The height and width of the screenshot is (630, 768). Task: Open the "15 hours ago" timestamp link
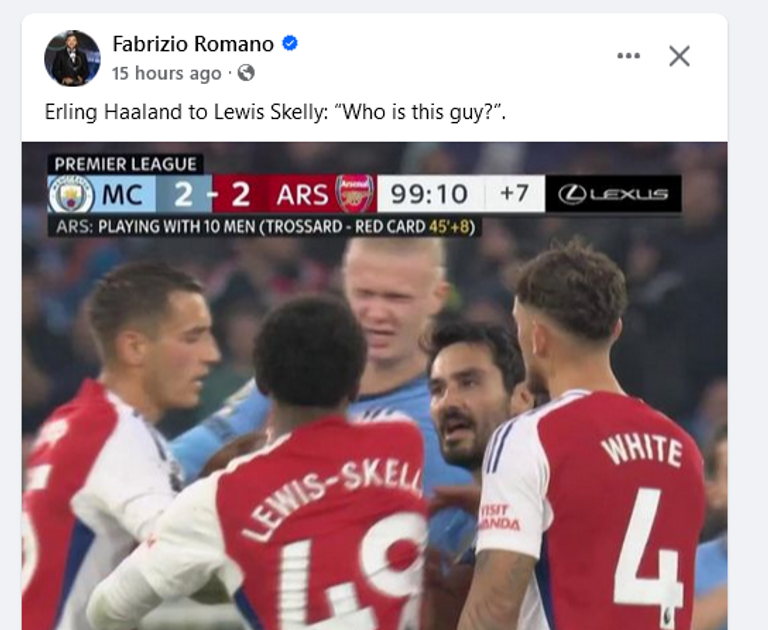tap(166, 73)
